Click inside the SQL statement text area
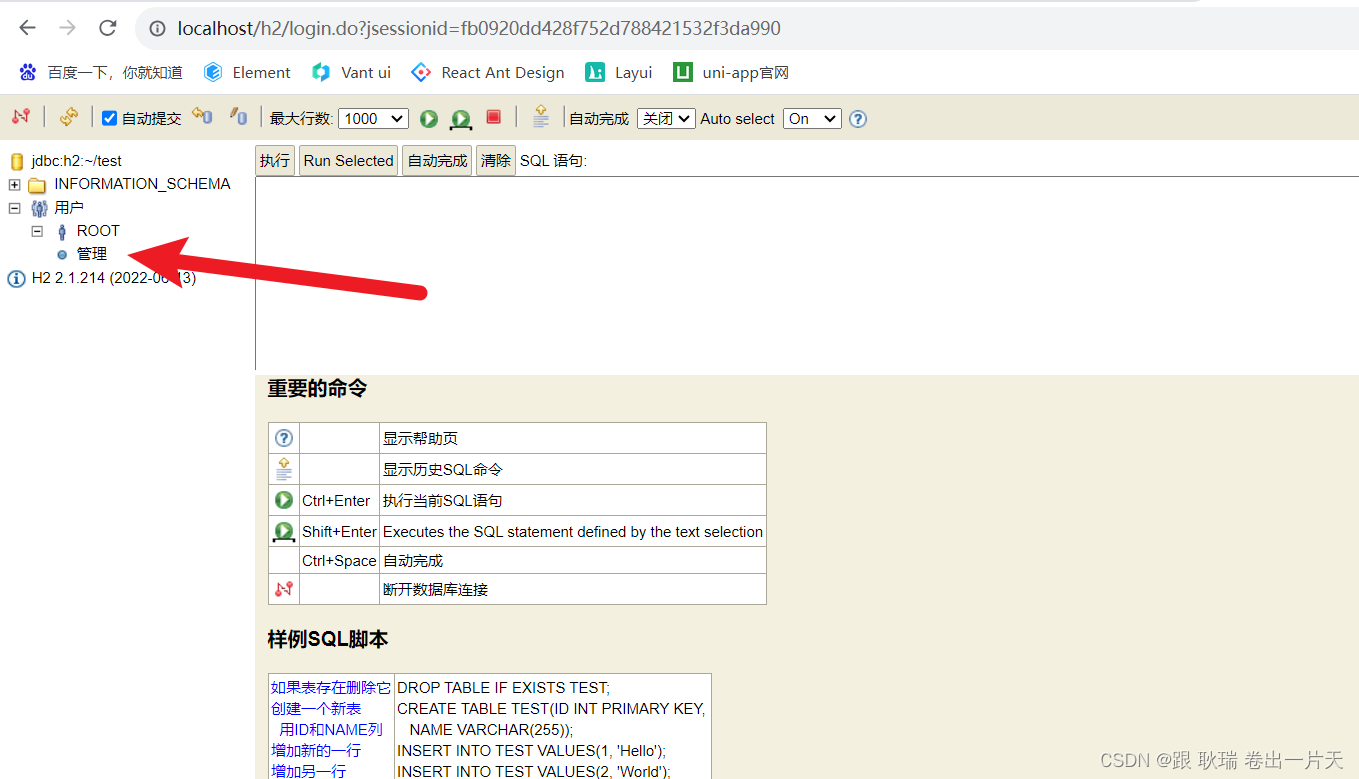The height and width of the screenshot is (779, 1359). coord(807,273)
